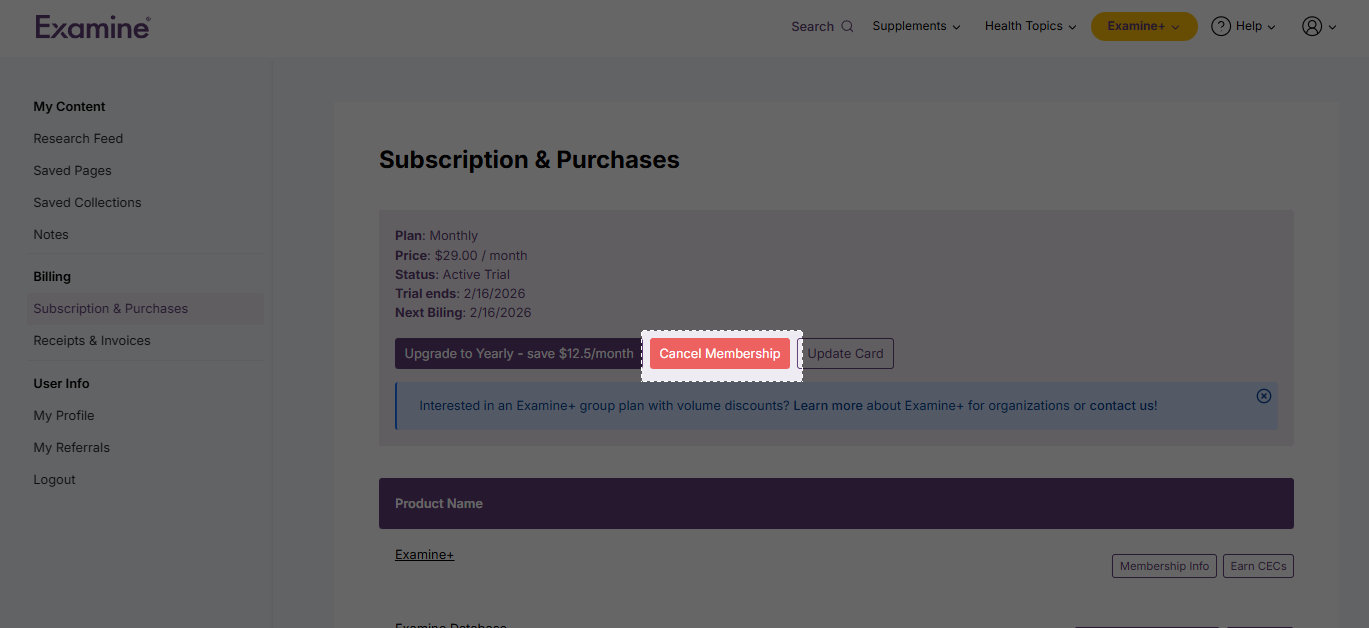Open the user account avatar menu
Image resolution: width=1369 pixels, height=628 pixels.
(x=1319, y=27)
